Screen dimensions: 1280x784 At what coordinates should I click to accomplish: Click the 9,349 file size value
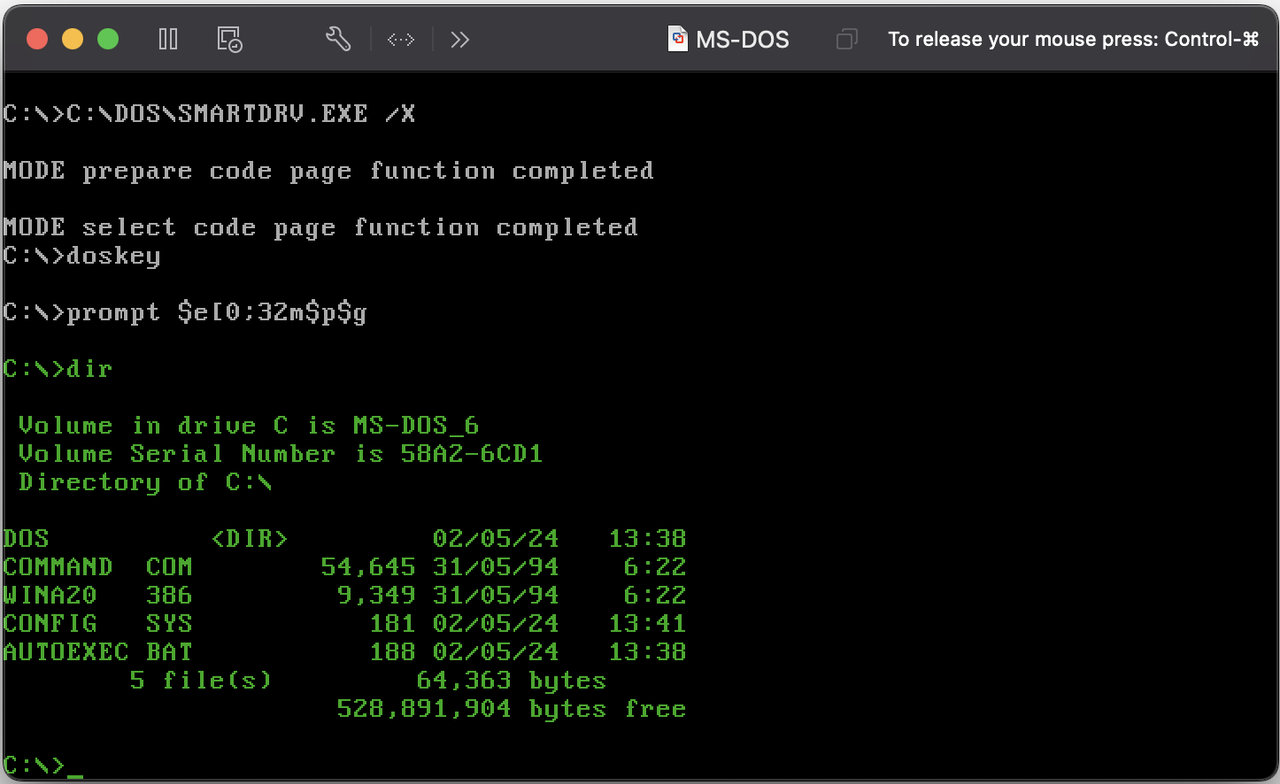pos(376,595)
